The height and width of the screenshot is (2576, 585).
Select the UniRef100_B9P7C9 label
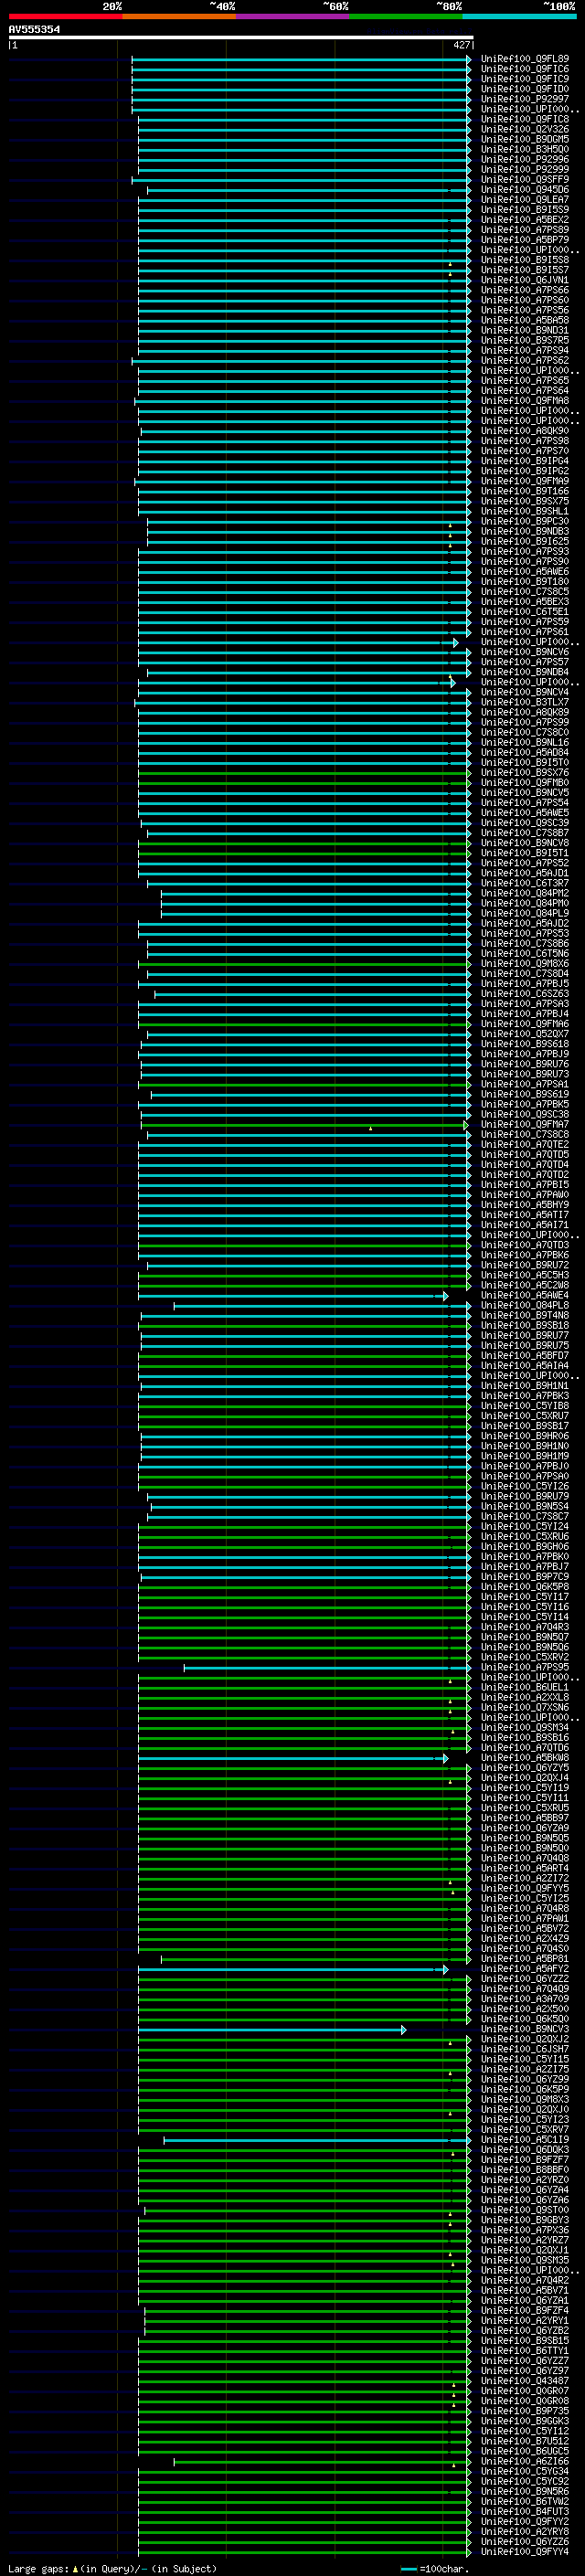pyautogui.click(x=524, y=1577)
